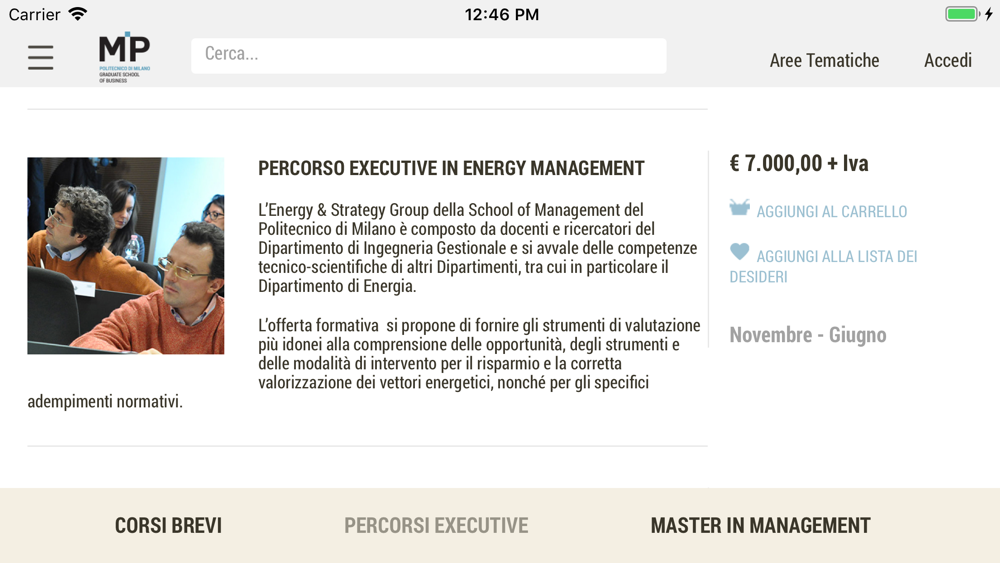
Task: Tap the 12:46 PM status clock
Action: (x=502, y=14)
